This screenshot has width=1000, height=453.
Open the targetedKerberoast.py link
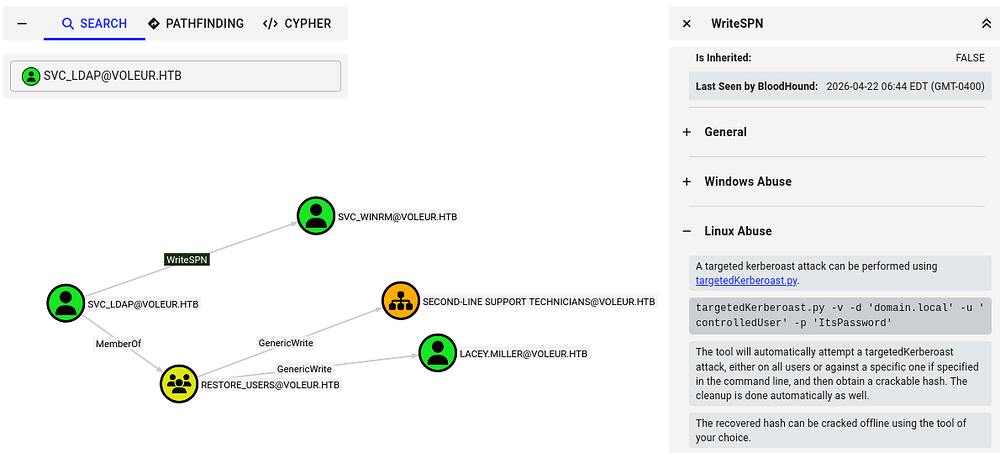[746, 281]
